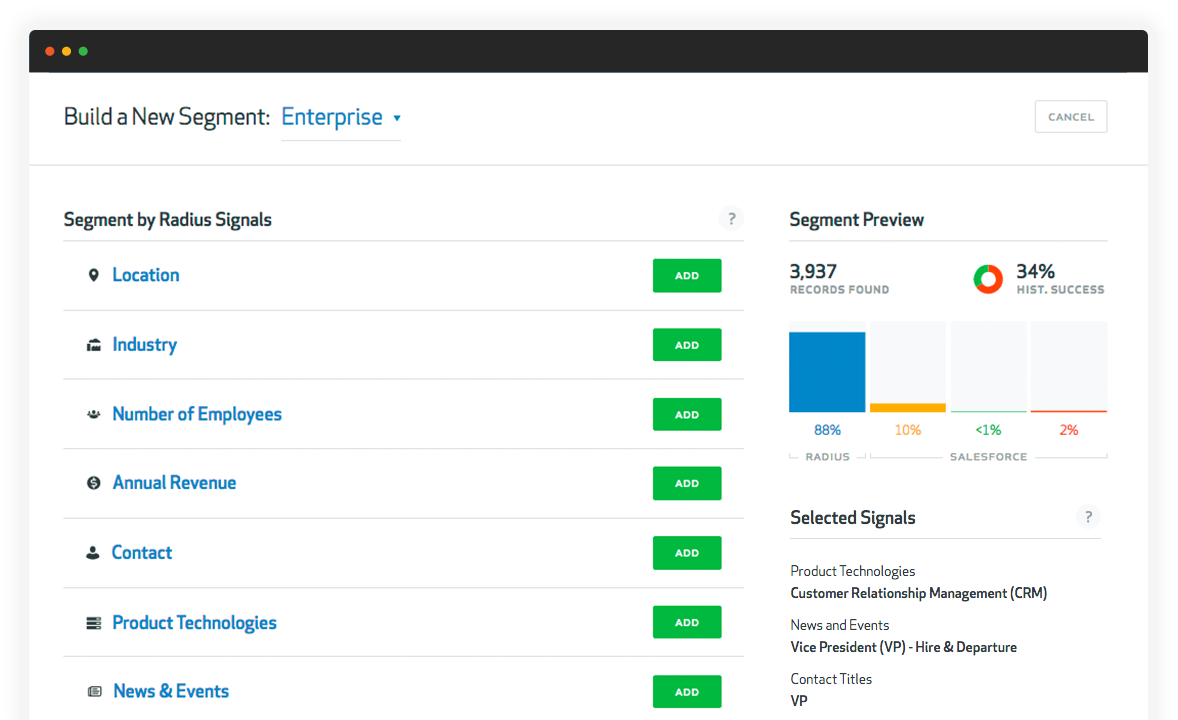Click the 3,937 records found count
The width and height of the screenshot is (1178, 720).
[813, 271]
